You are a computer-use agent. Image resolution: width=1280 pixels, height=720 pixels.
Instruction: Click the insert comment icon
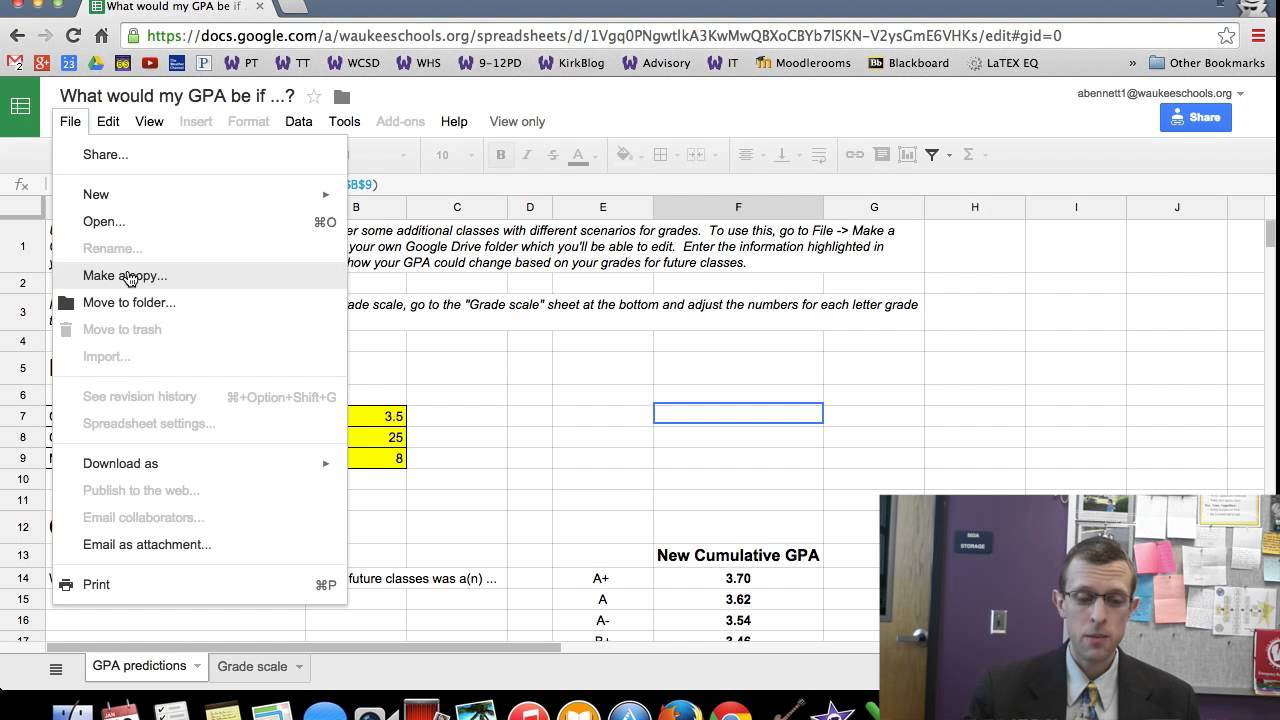(x=881, y=155)
